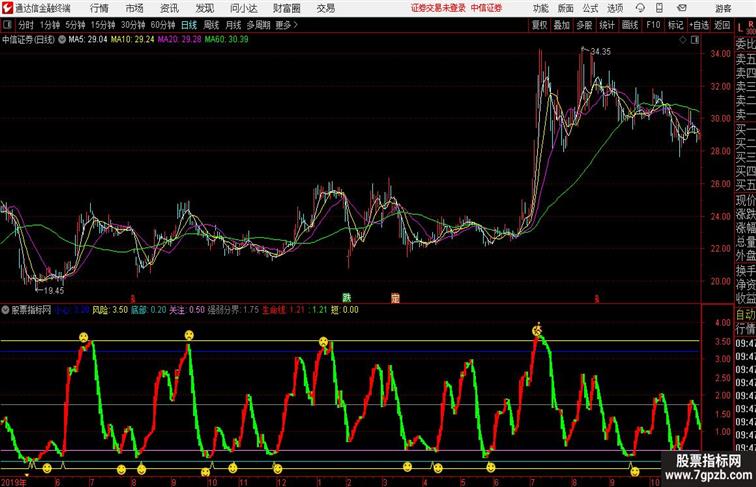
Task: Select the 周线 weekly chart tab
Action: coord(211,25)
